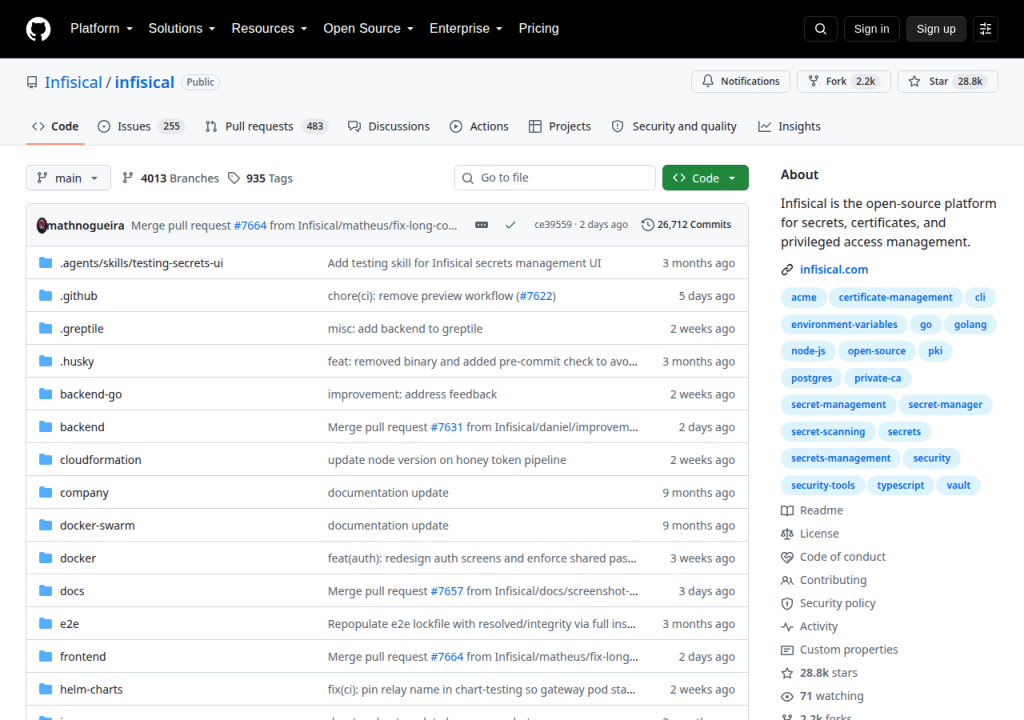Click the .github folder icon
1024x720 pixels.
pos(45,295)
